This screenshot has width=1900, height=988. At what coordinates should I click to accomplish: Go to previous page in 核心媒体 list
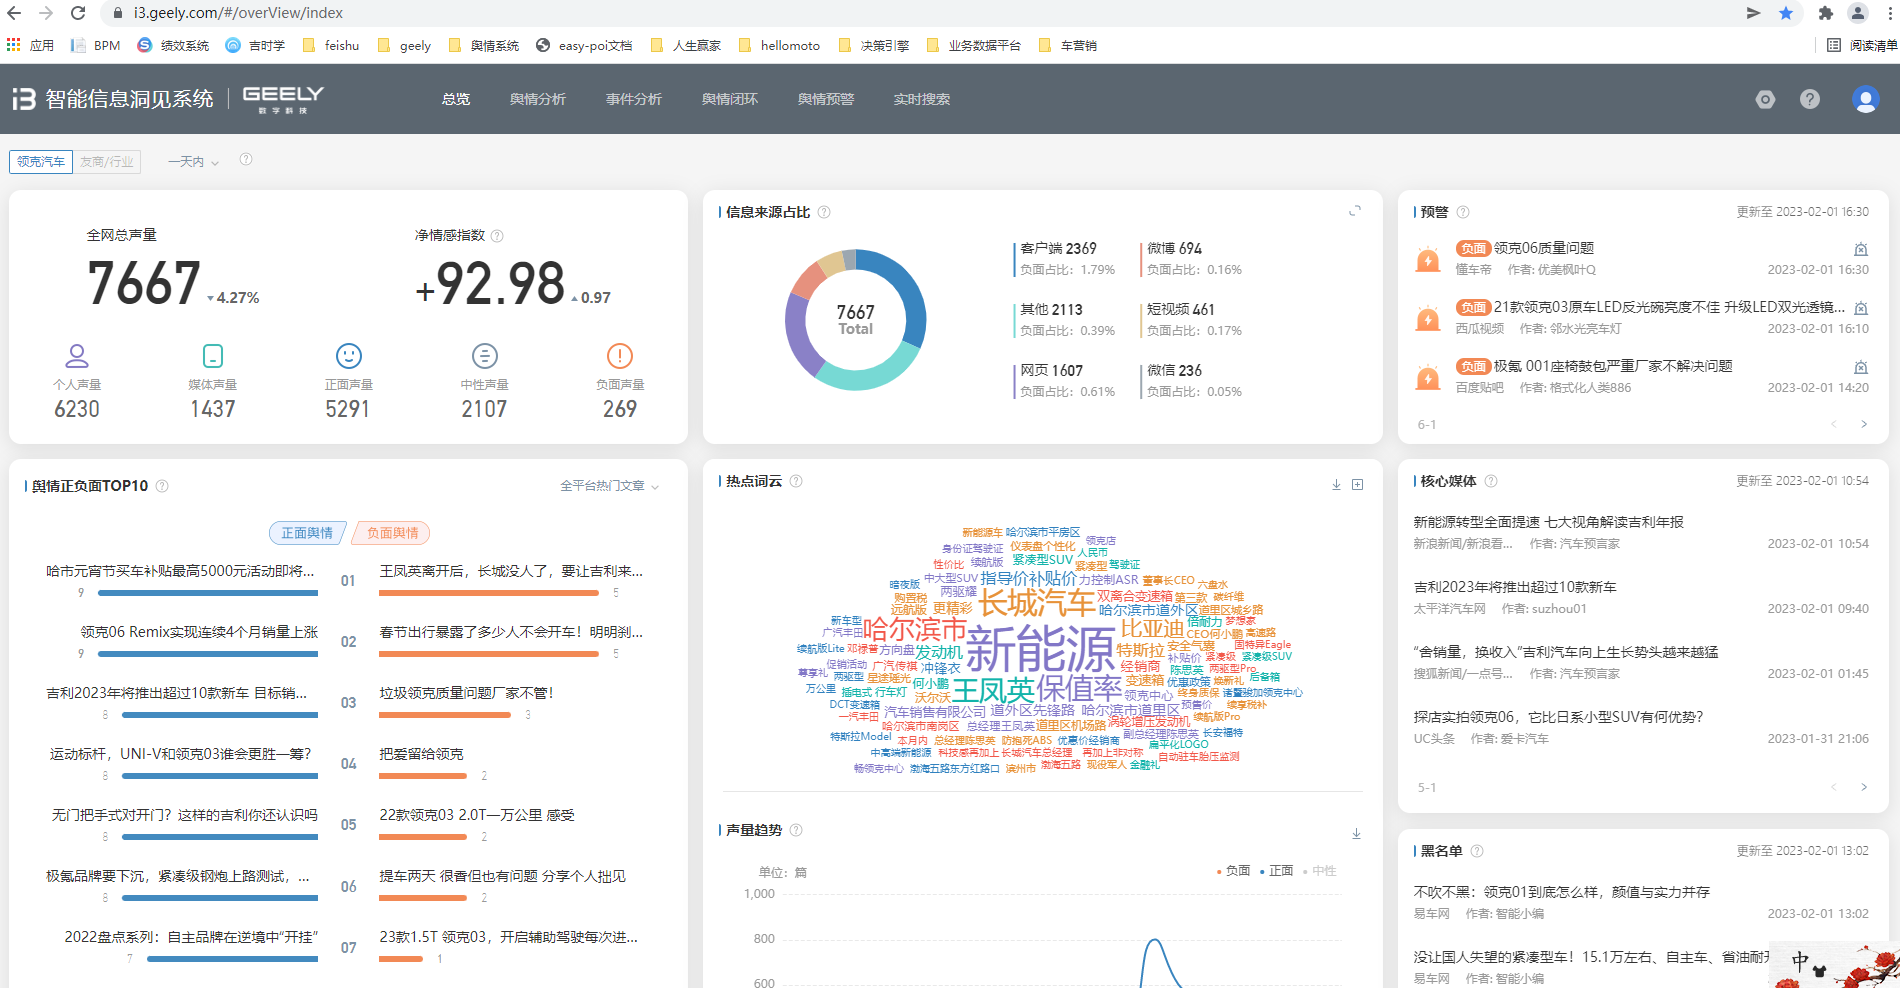[x=1834, y=787]
